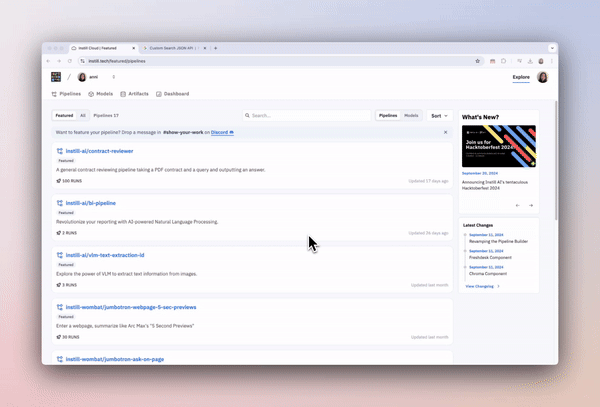
Task: Dismiss the feature-your-pipeline banner
Action: pos(445,132)
